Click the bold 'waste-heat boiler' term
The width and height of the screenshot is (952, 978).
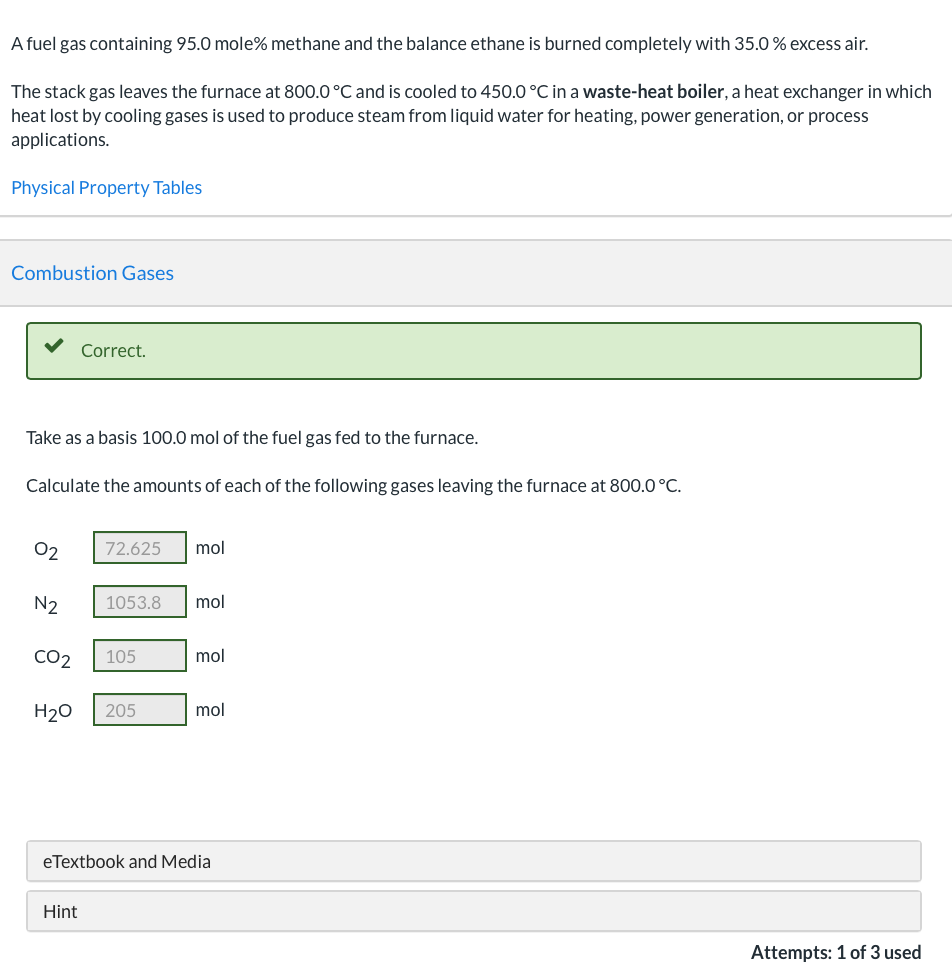653,92
